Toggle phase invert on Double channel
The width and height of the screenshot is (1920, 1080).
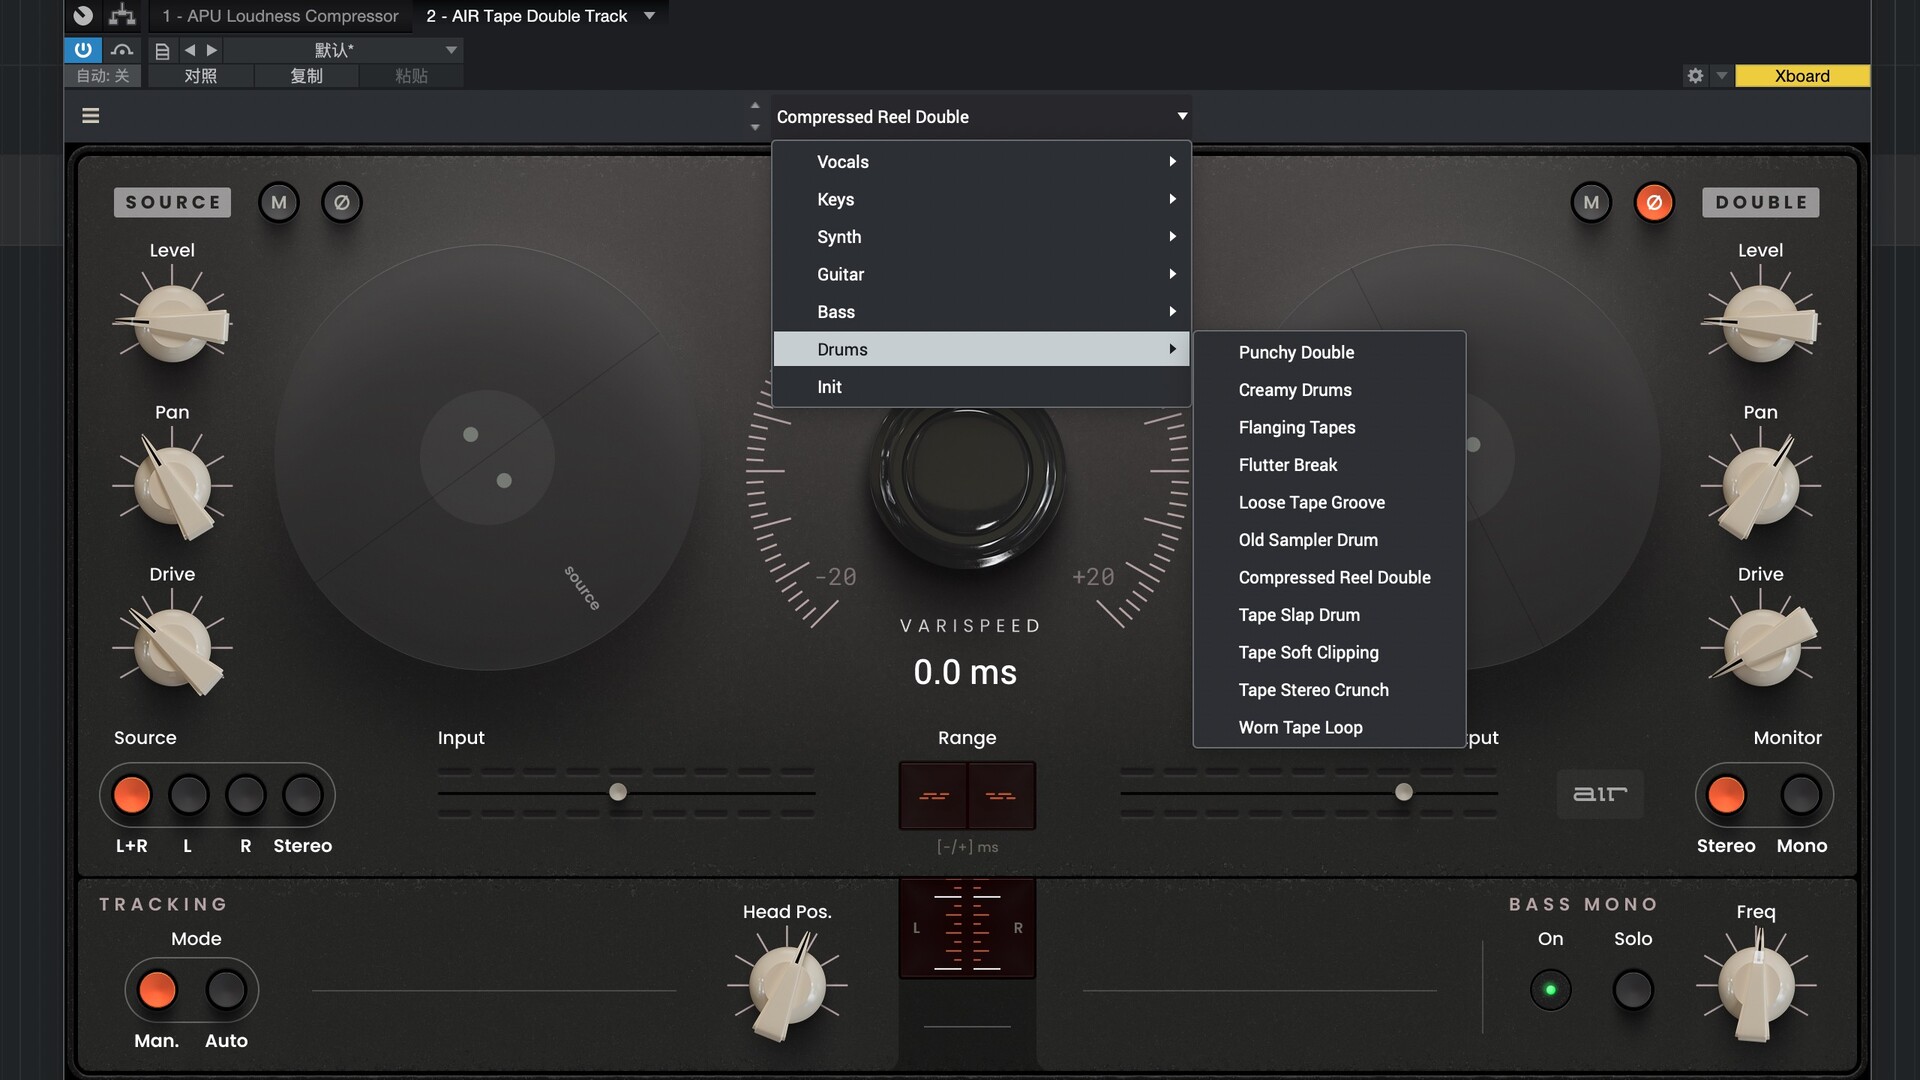point(1654,202)
